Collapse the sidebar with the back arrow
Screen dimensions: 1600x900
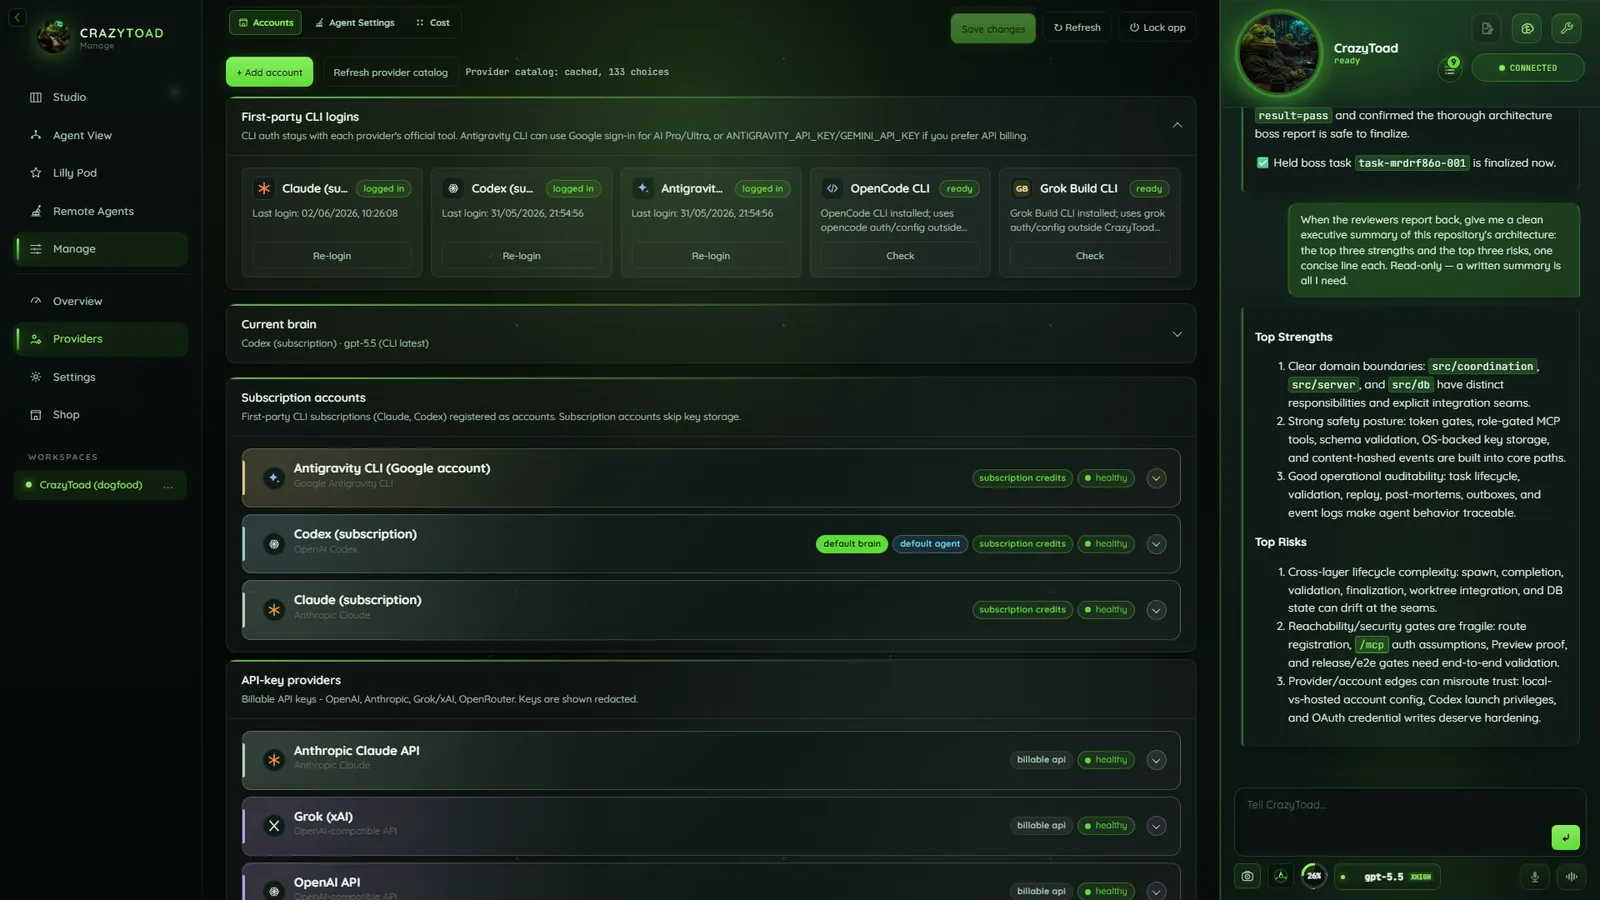(17, 17)
